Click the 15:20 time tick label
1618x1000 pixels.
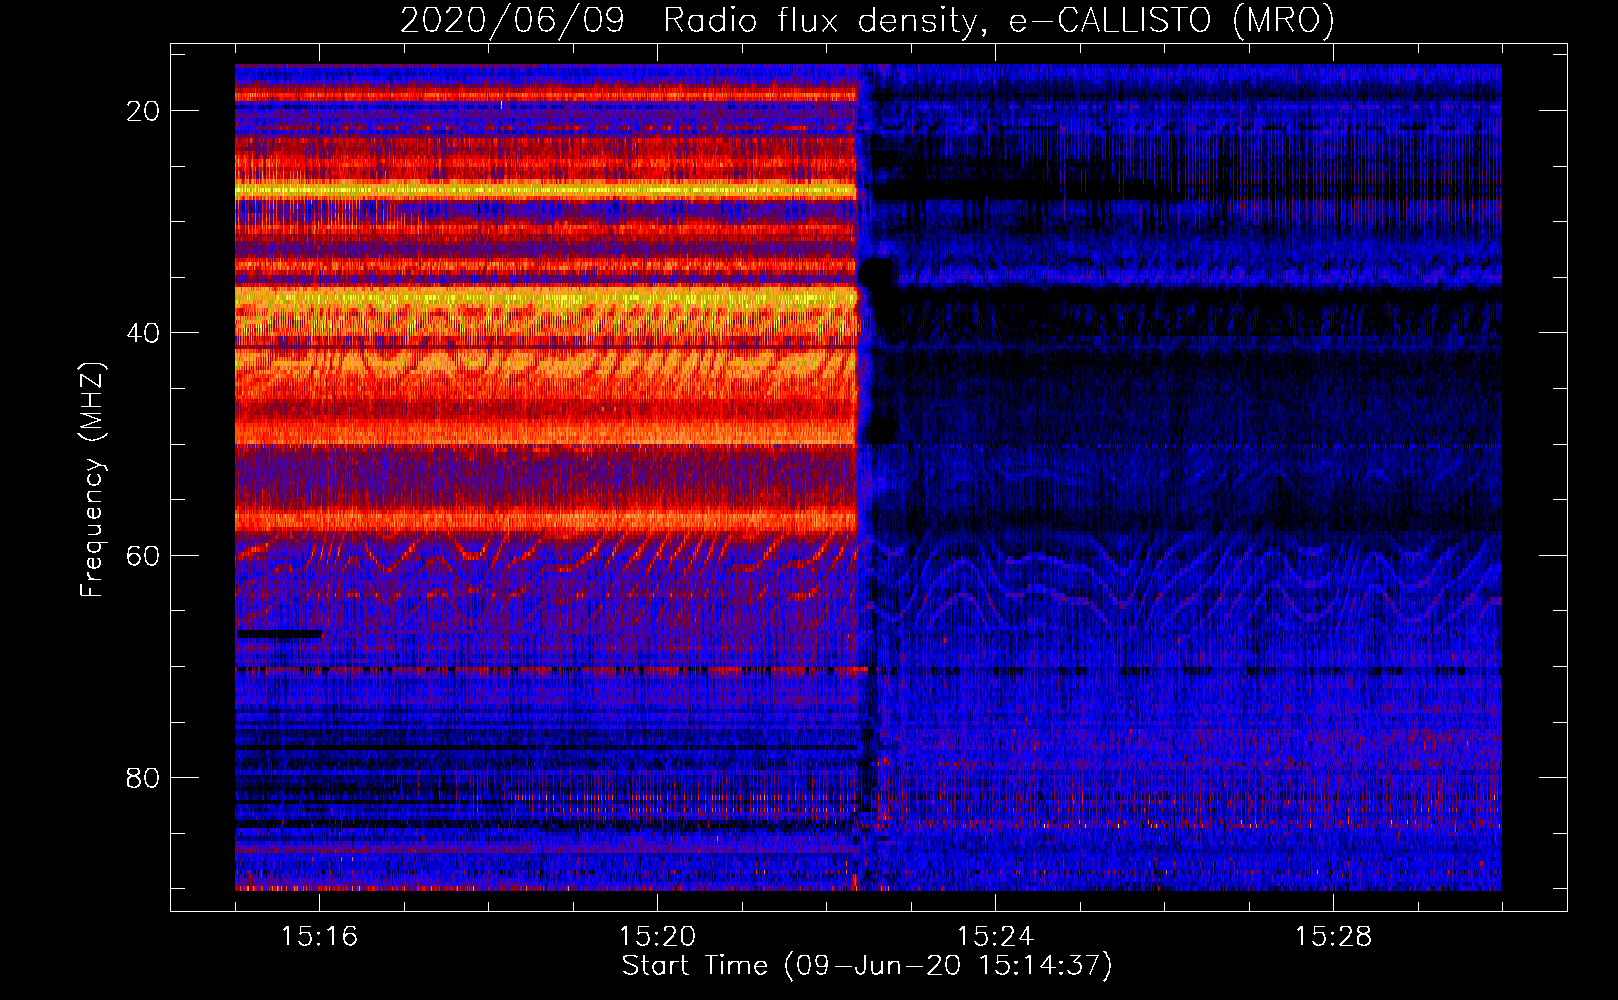657,936
